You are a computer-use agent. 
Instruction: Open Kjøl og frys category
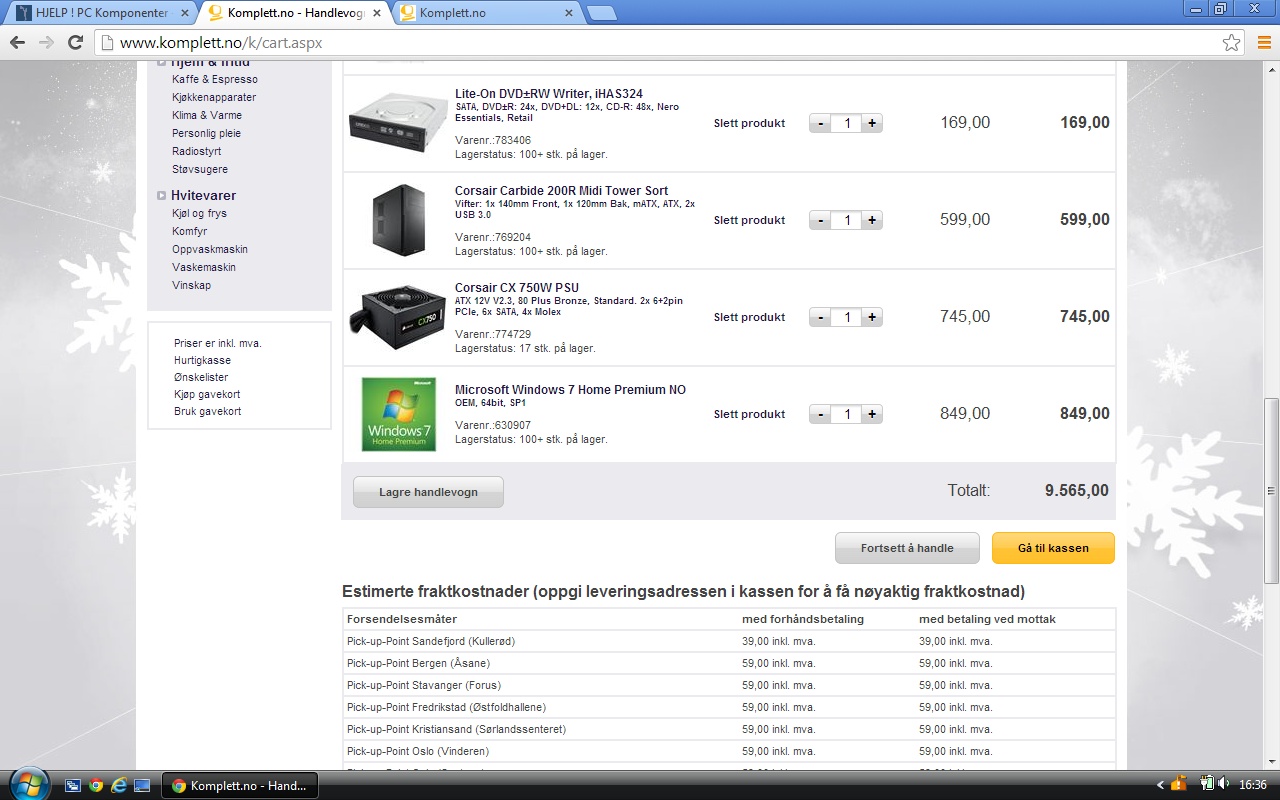point(199,213)
